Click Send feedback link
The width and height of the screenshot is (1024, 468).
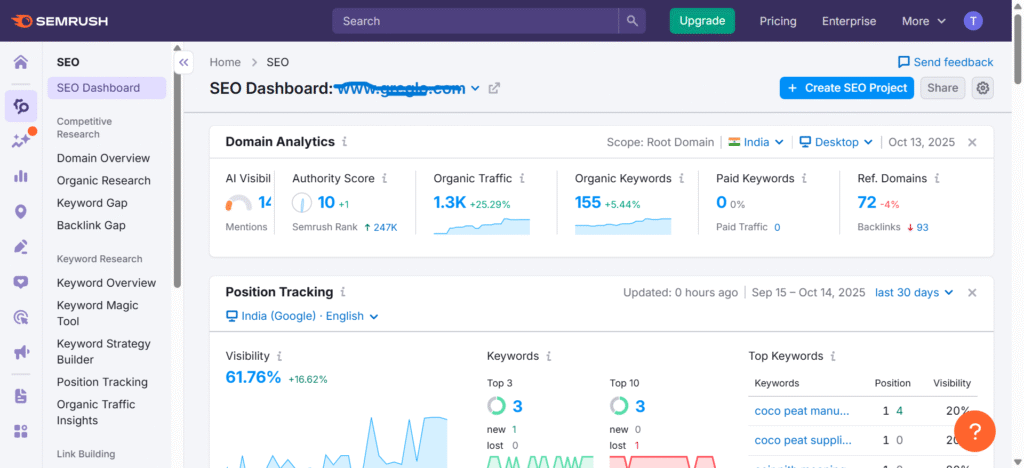946,62
